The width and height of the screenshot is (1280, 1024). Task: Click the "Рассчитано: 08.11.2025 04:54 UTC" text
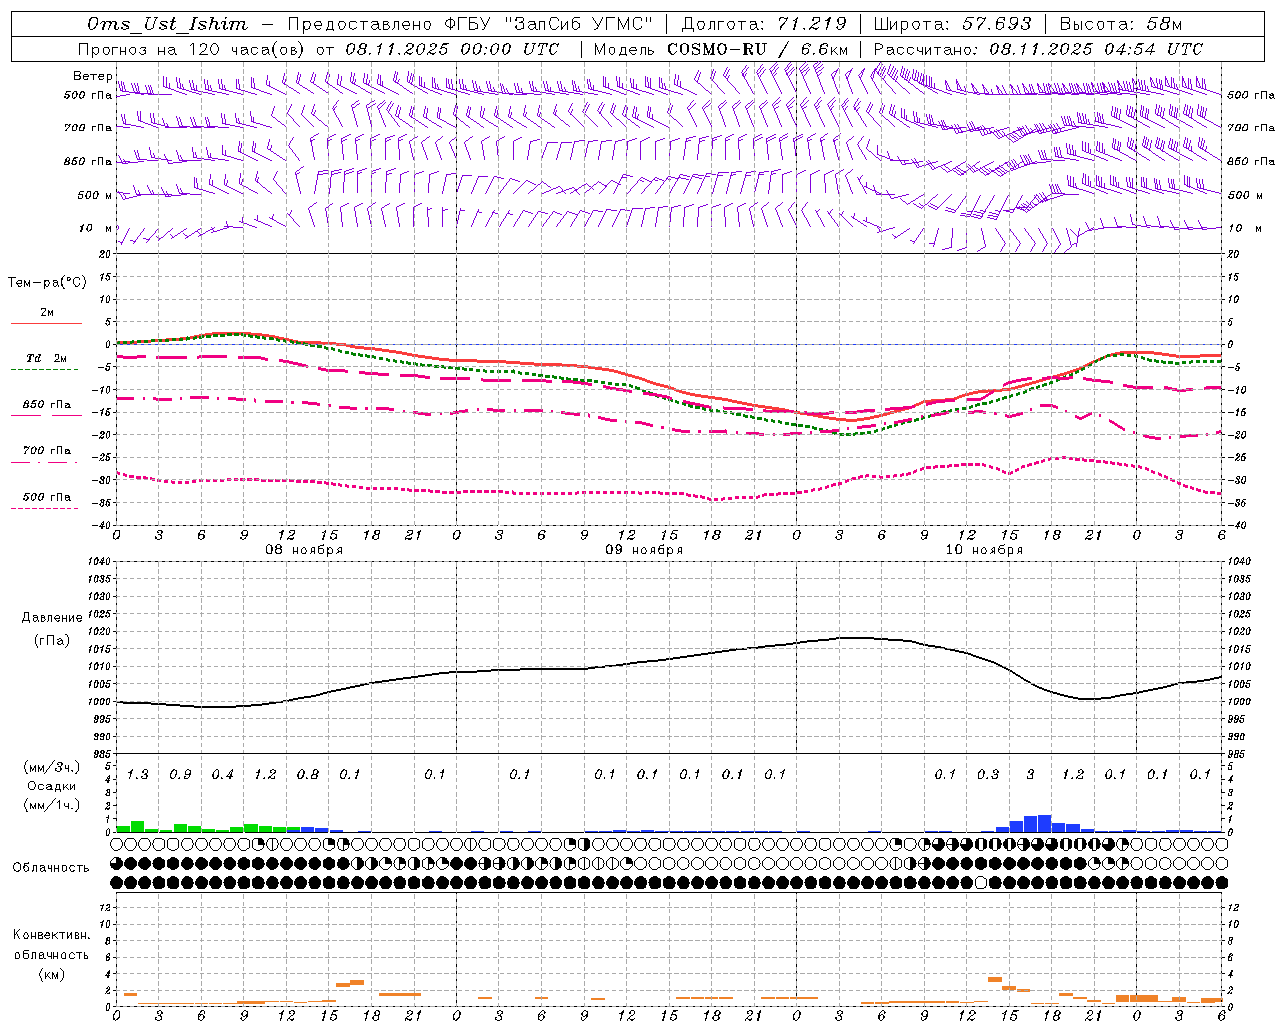[1038, 49]
